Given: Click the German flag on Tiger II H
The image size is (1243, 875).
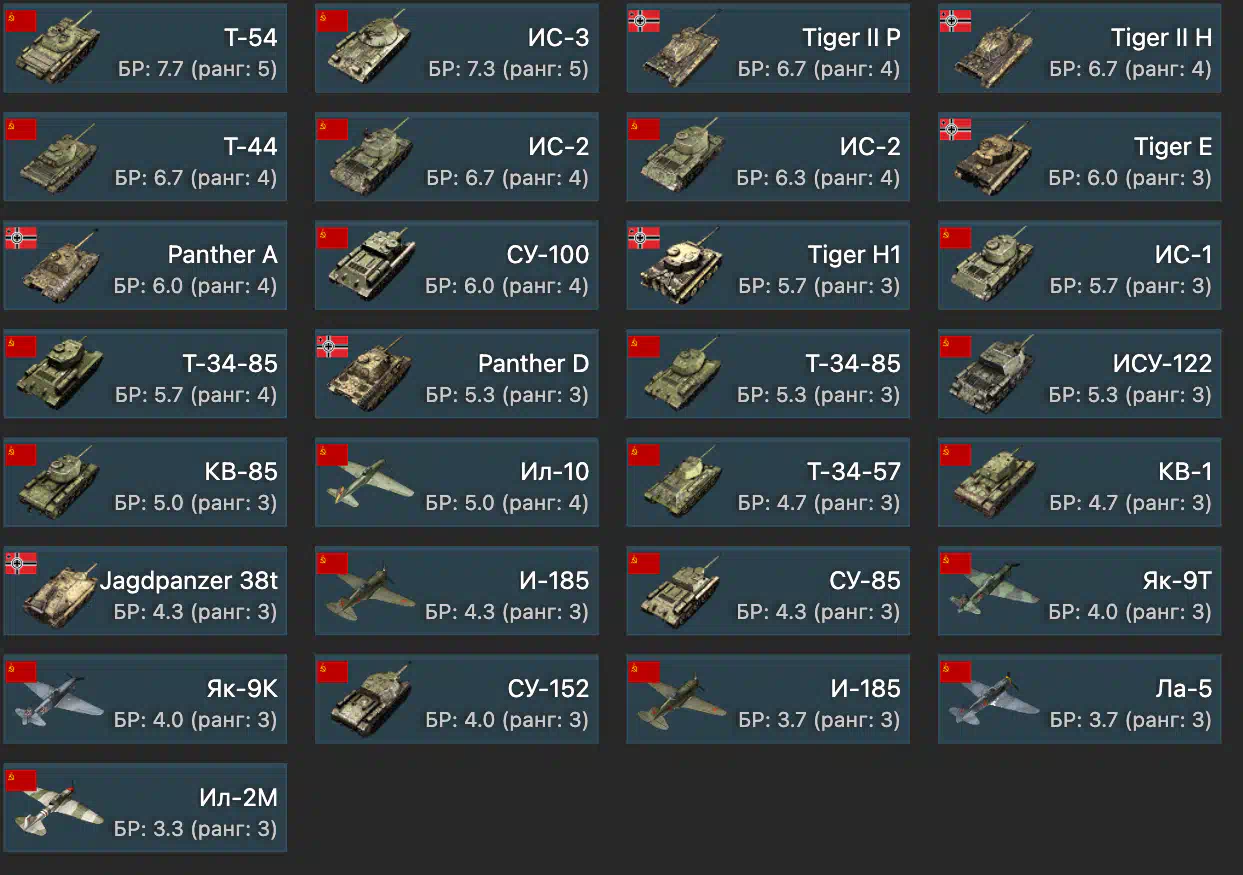Looking at the screenshot, I should click(x=955, y=20).
